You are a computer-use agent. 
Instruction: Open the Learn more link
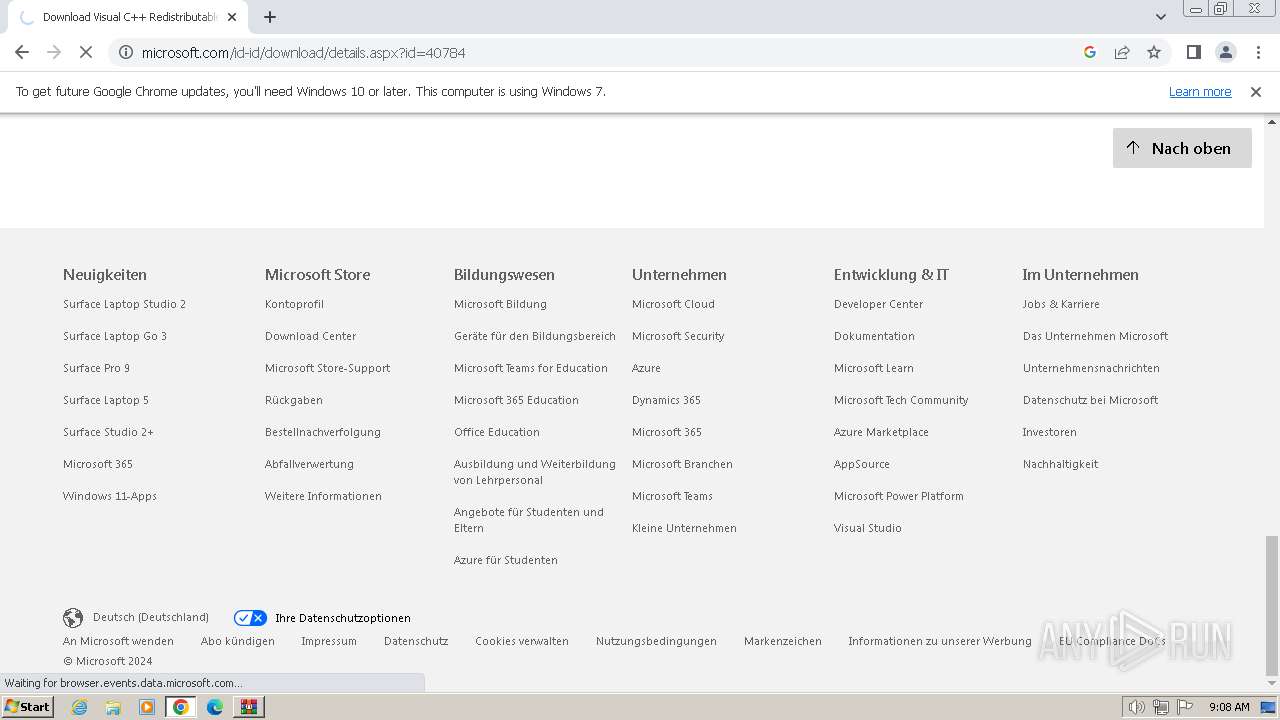pos(1199,92)
